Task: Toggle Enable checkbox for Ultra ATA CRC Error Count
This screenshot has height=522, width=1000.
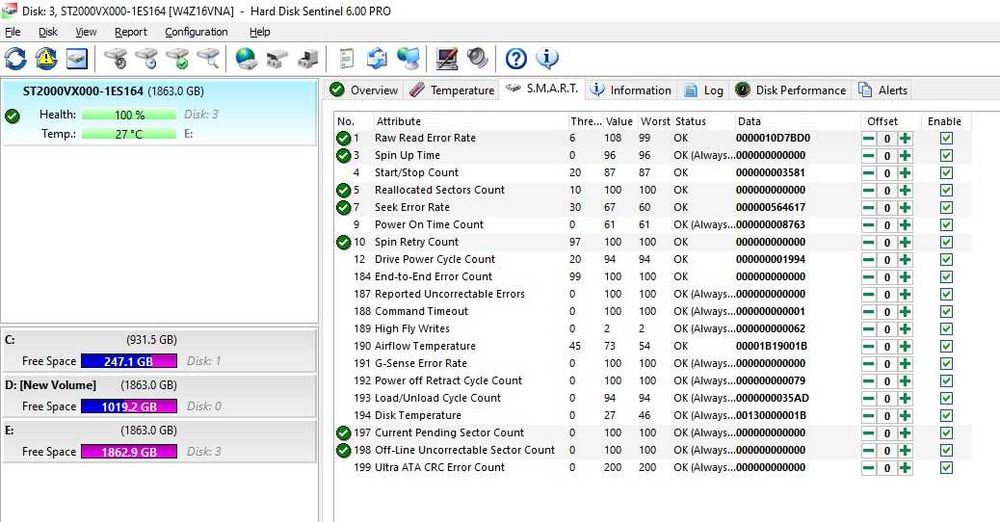Action: [946, 468]
